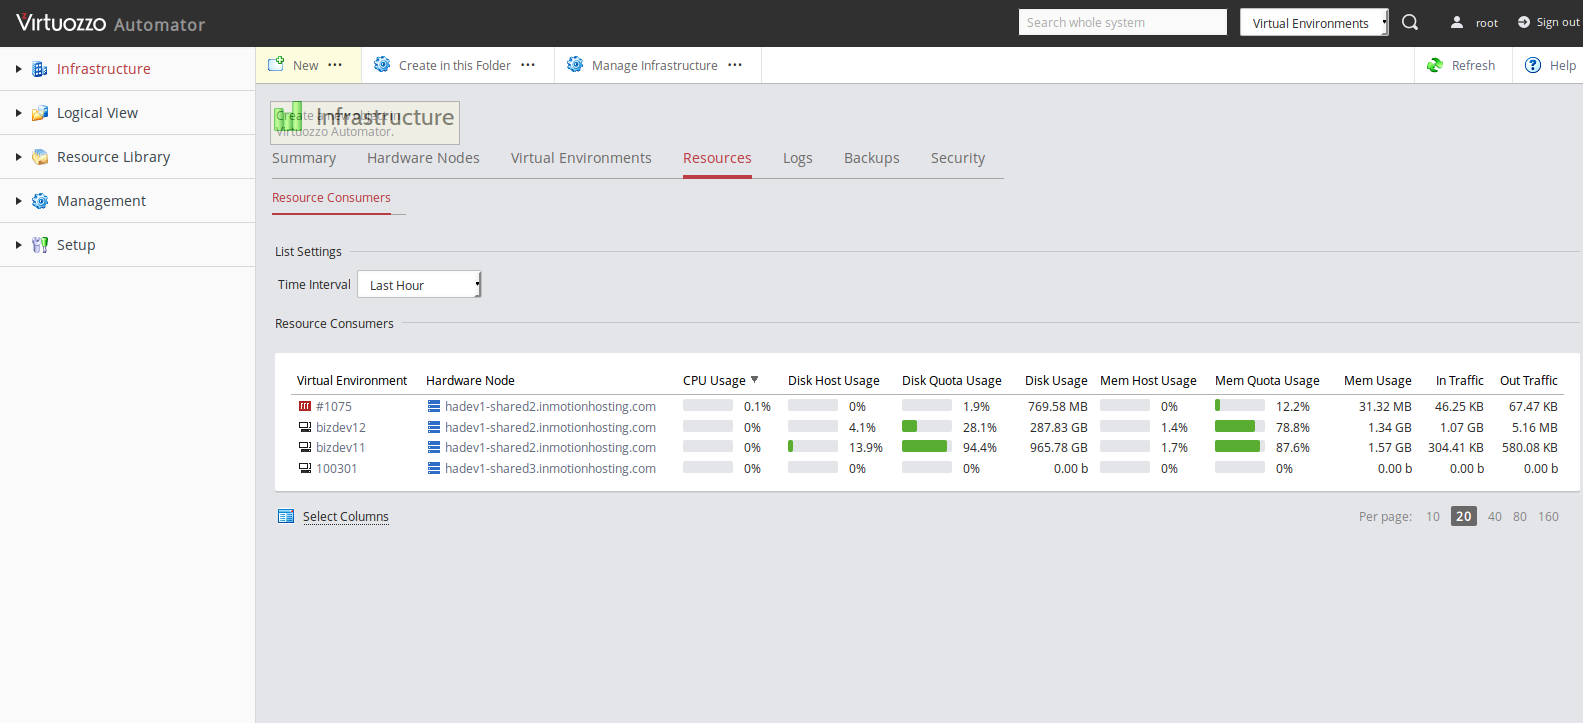
Task: Click the Infrastructure sidebar icon
Action: (x=40, y=69)
